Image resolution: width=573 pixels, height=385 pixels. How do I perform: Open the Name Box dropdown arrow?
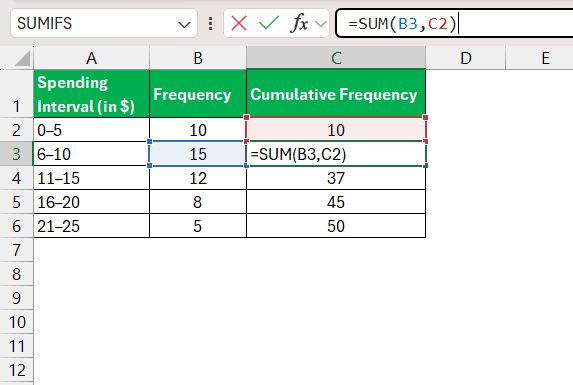coord(184,24)
